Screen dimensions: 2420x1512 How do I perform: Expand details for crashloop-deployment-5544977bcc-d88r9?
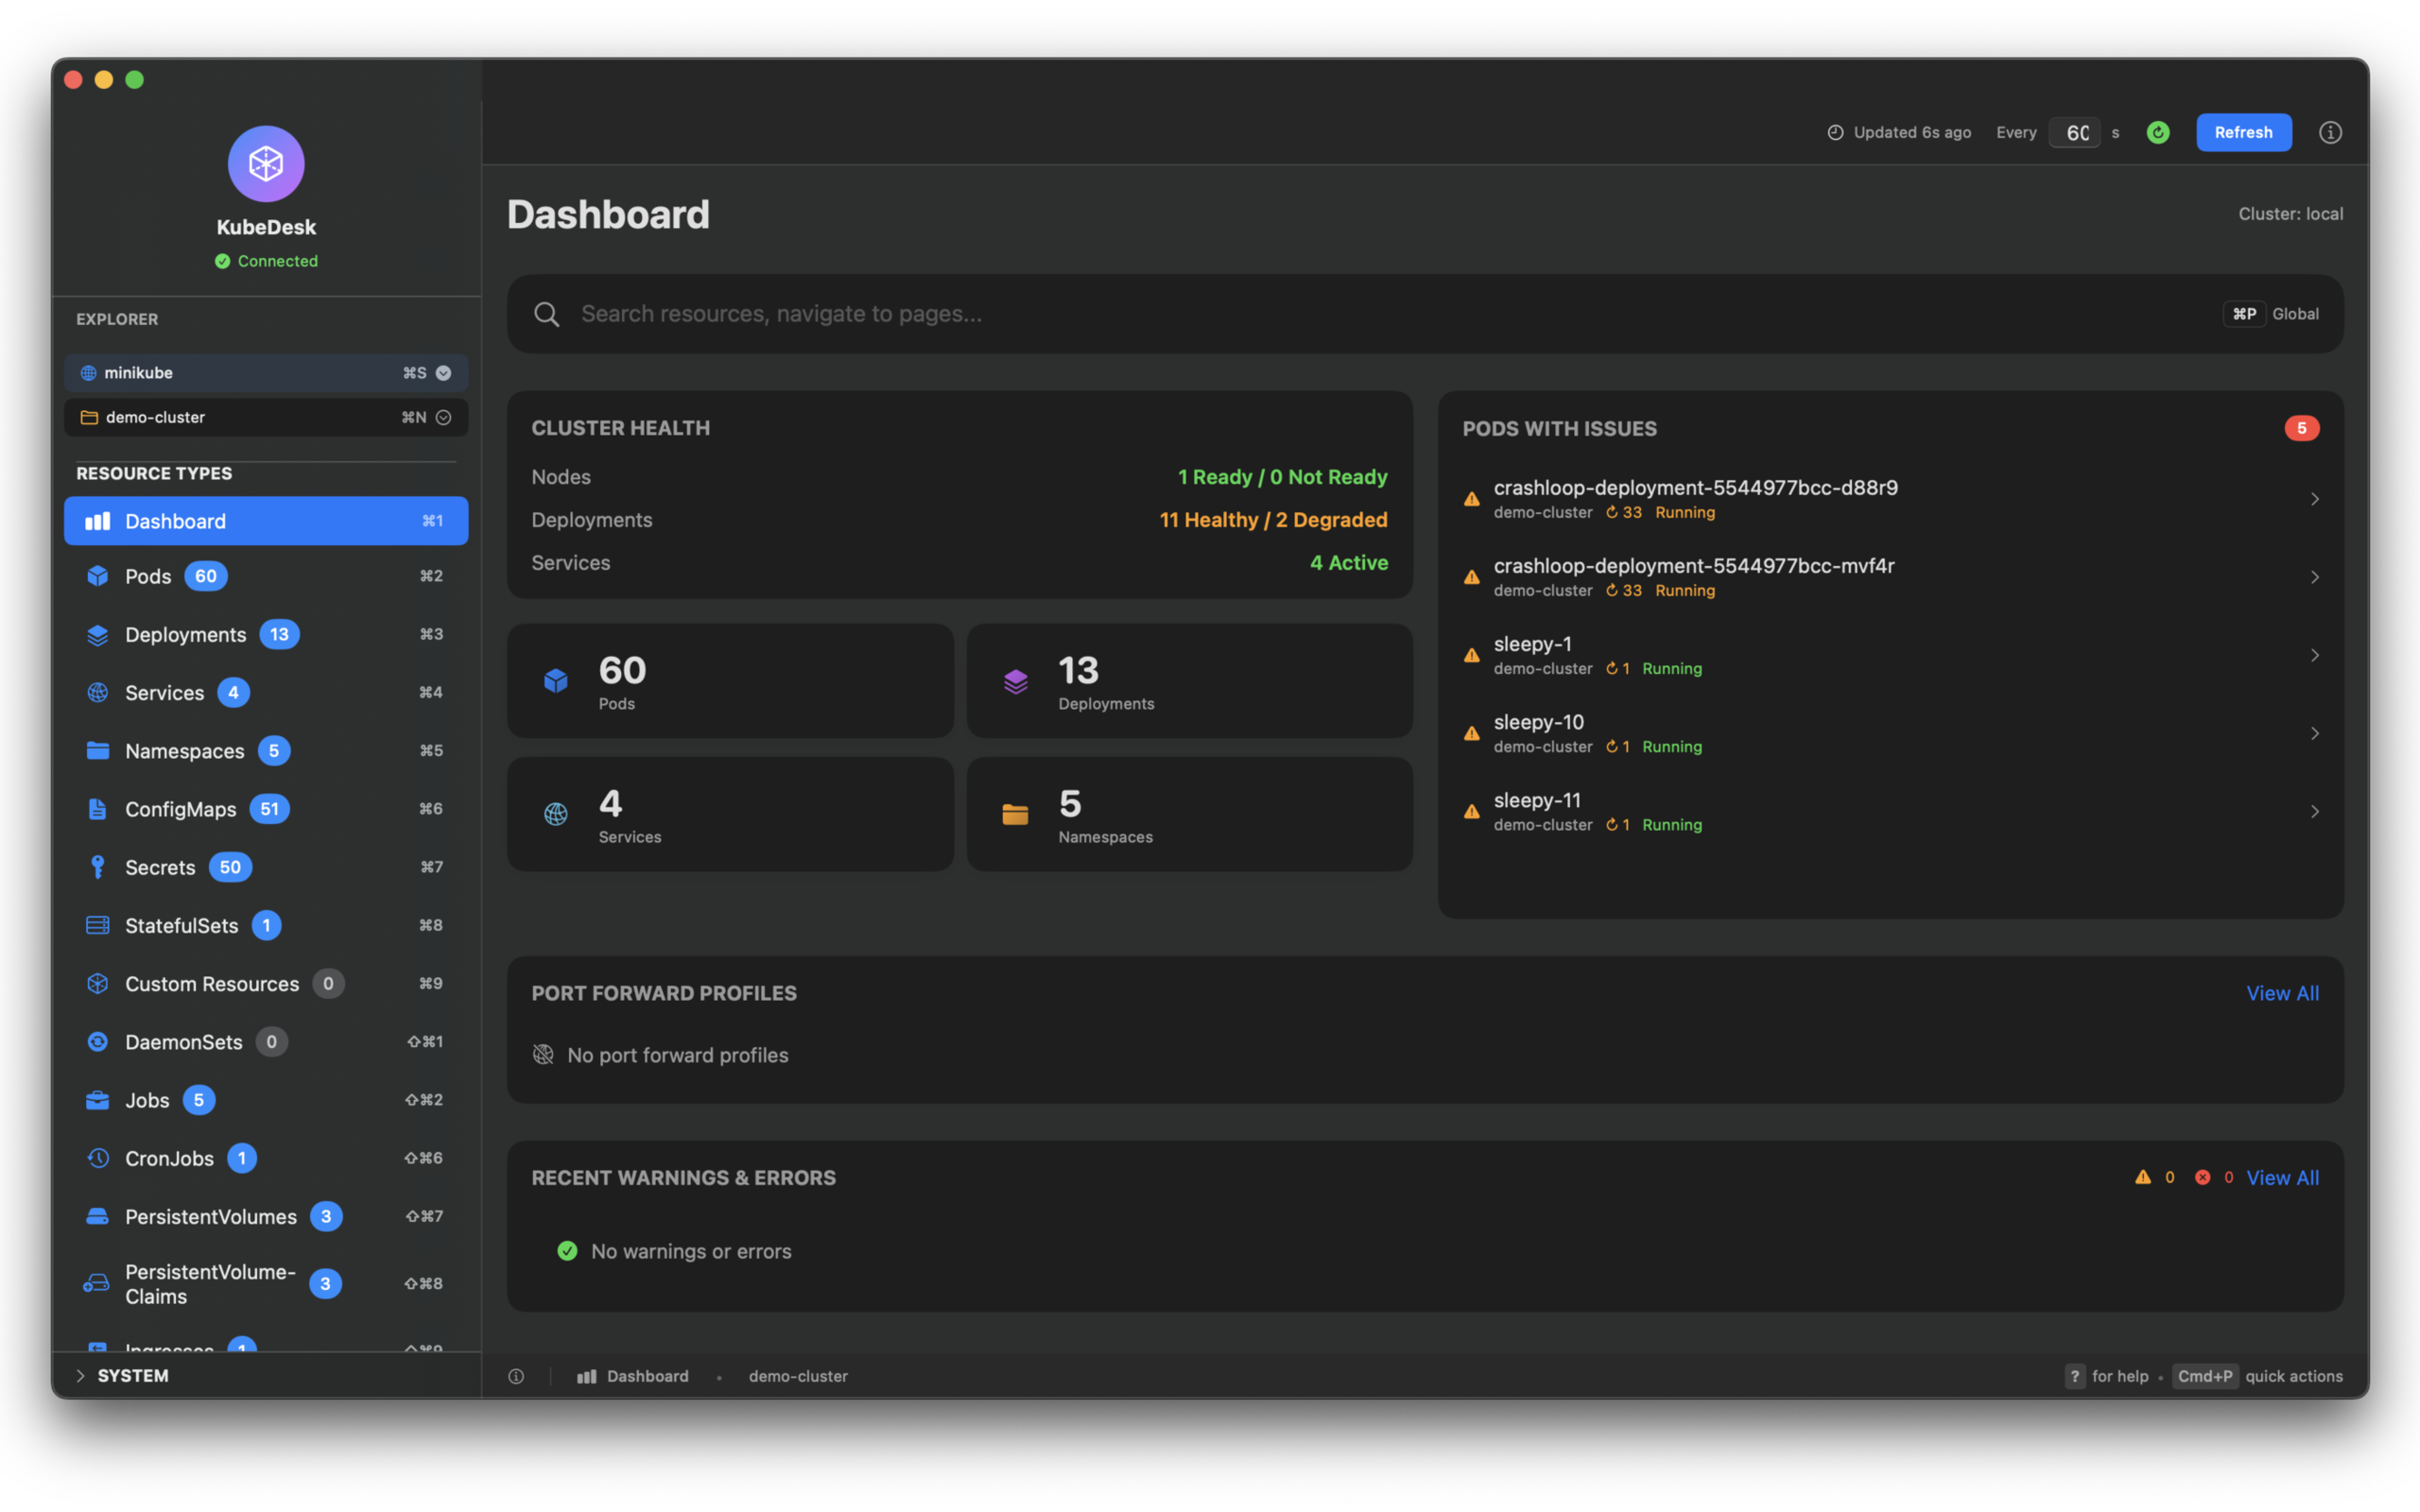tap(2315, 498)
